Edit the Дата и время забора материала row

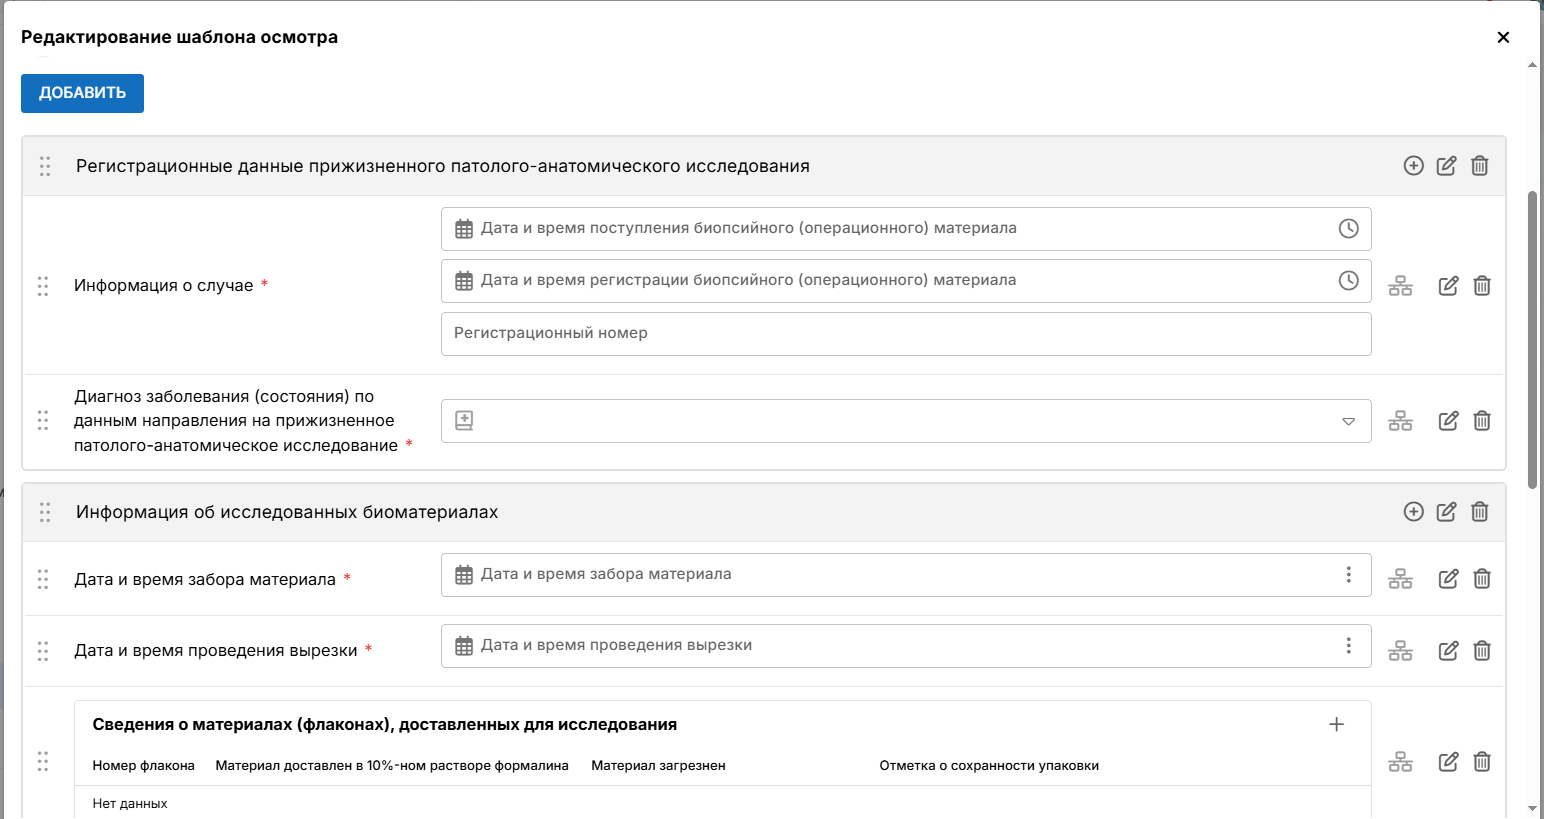(x=1448, y=579)
